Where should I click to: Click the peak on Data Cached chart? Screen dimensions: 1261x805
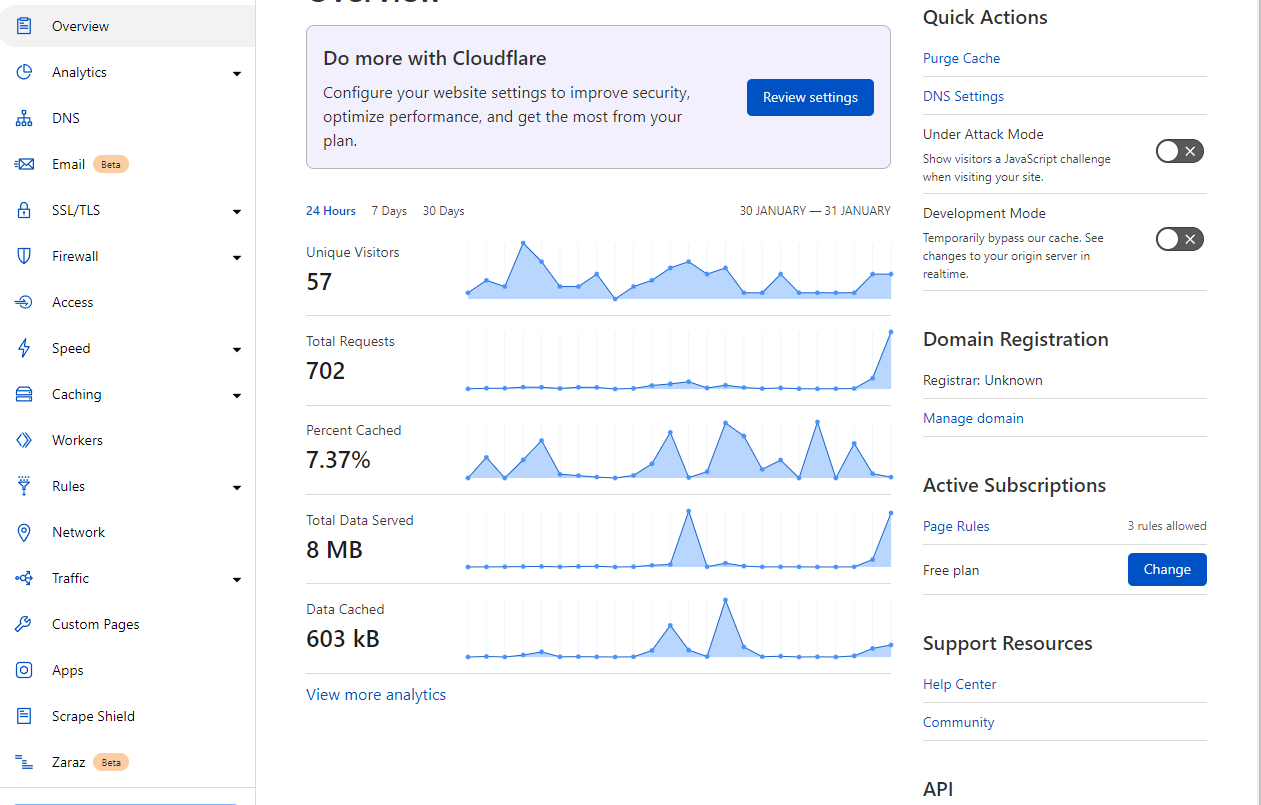(x=725, y=600)
